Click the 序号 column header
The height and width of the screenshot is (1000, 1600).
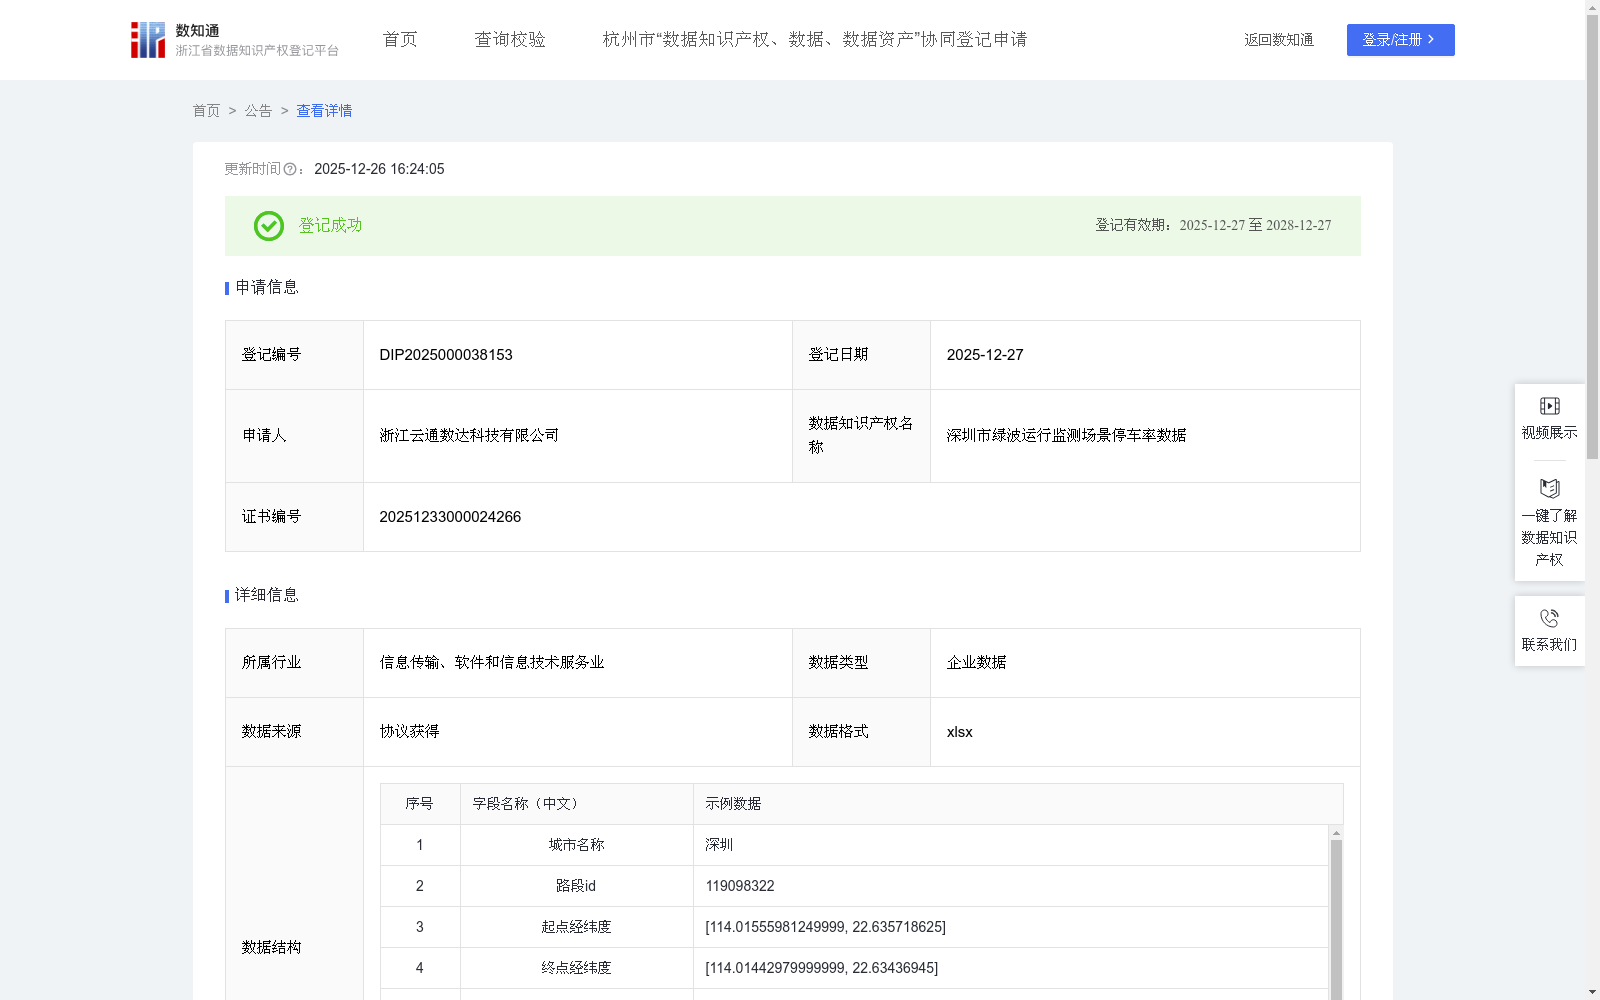click(419, 804)
